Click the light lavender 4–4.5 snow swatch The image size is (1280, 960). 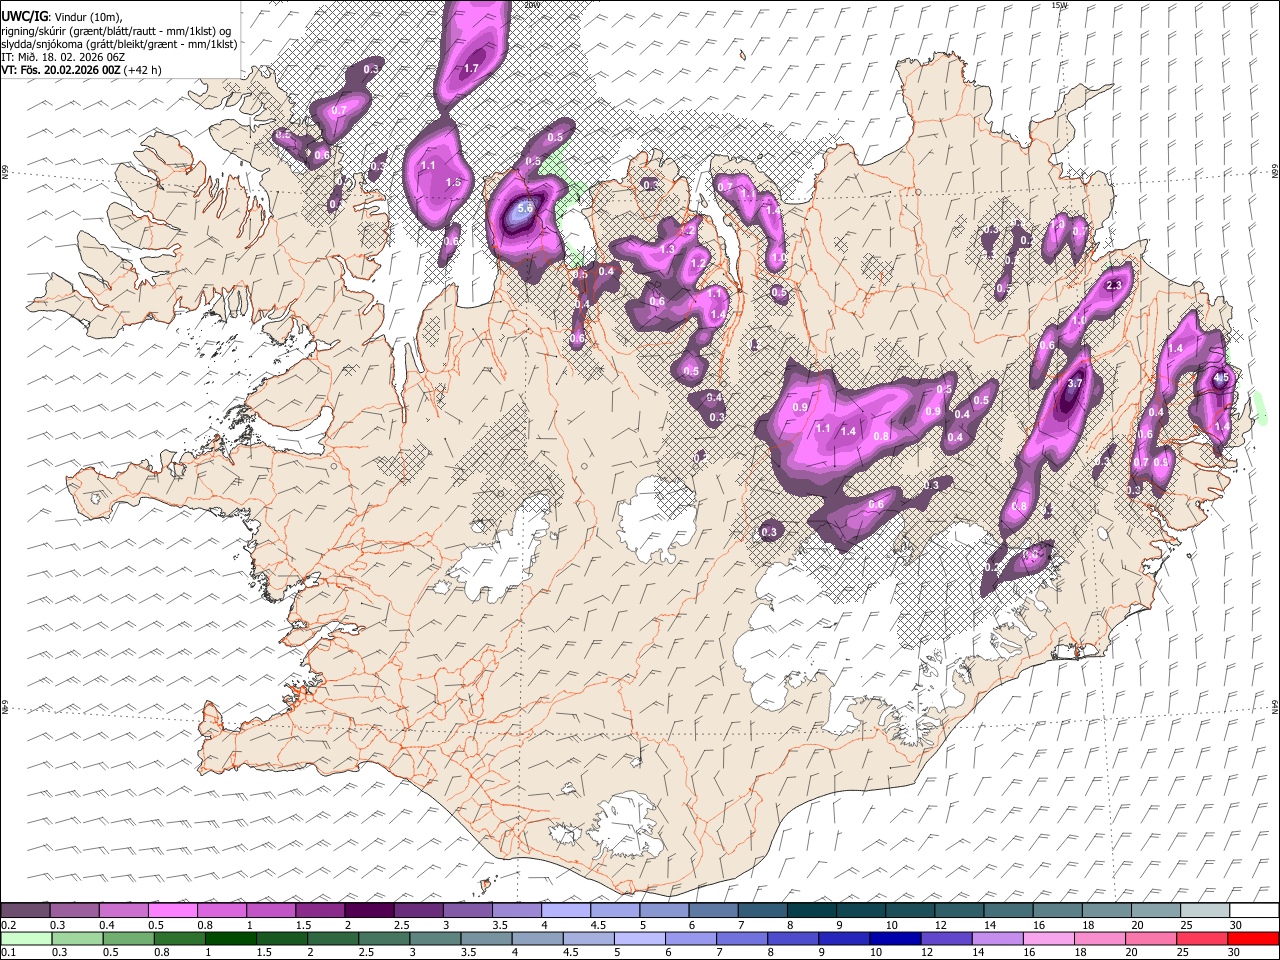click(x=565, y=910)
